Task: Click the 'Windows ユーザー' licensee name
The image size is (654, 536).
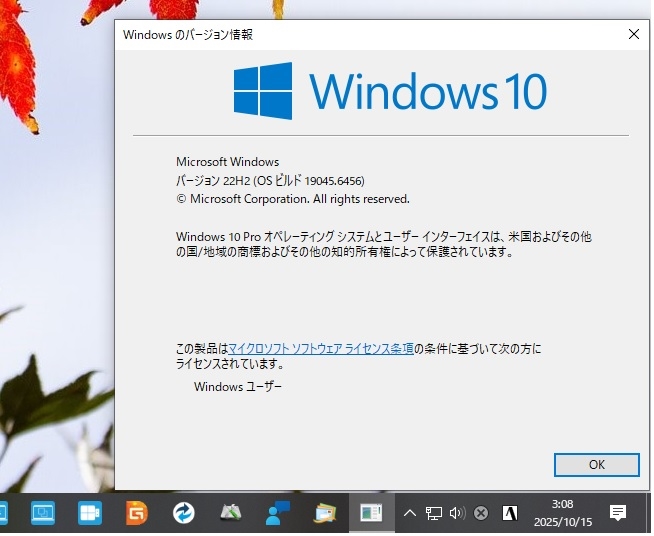Action: click(239, 389)
